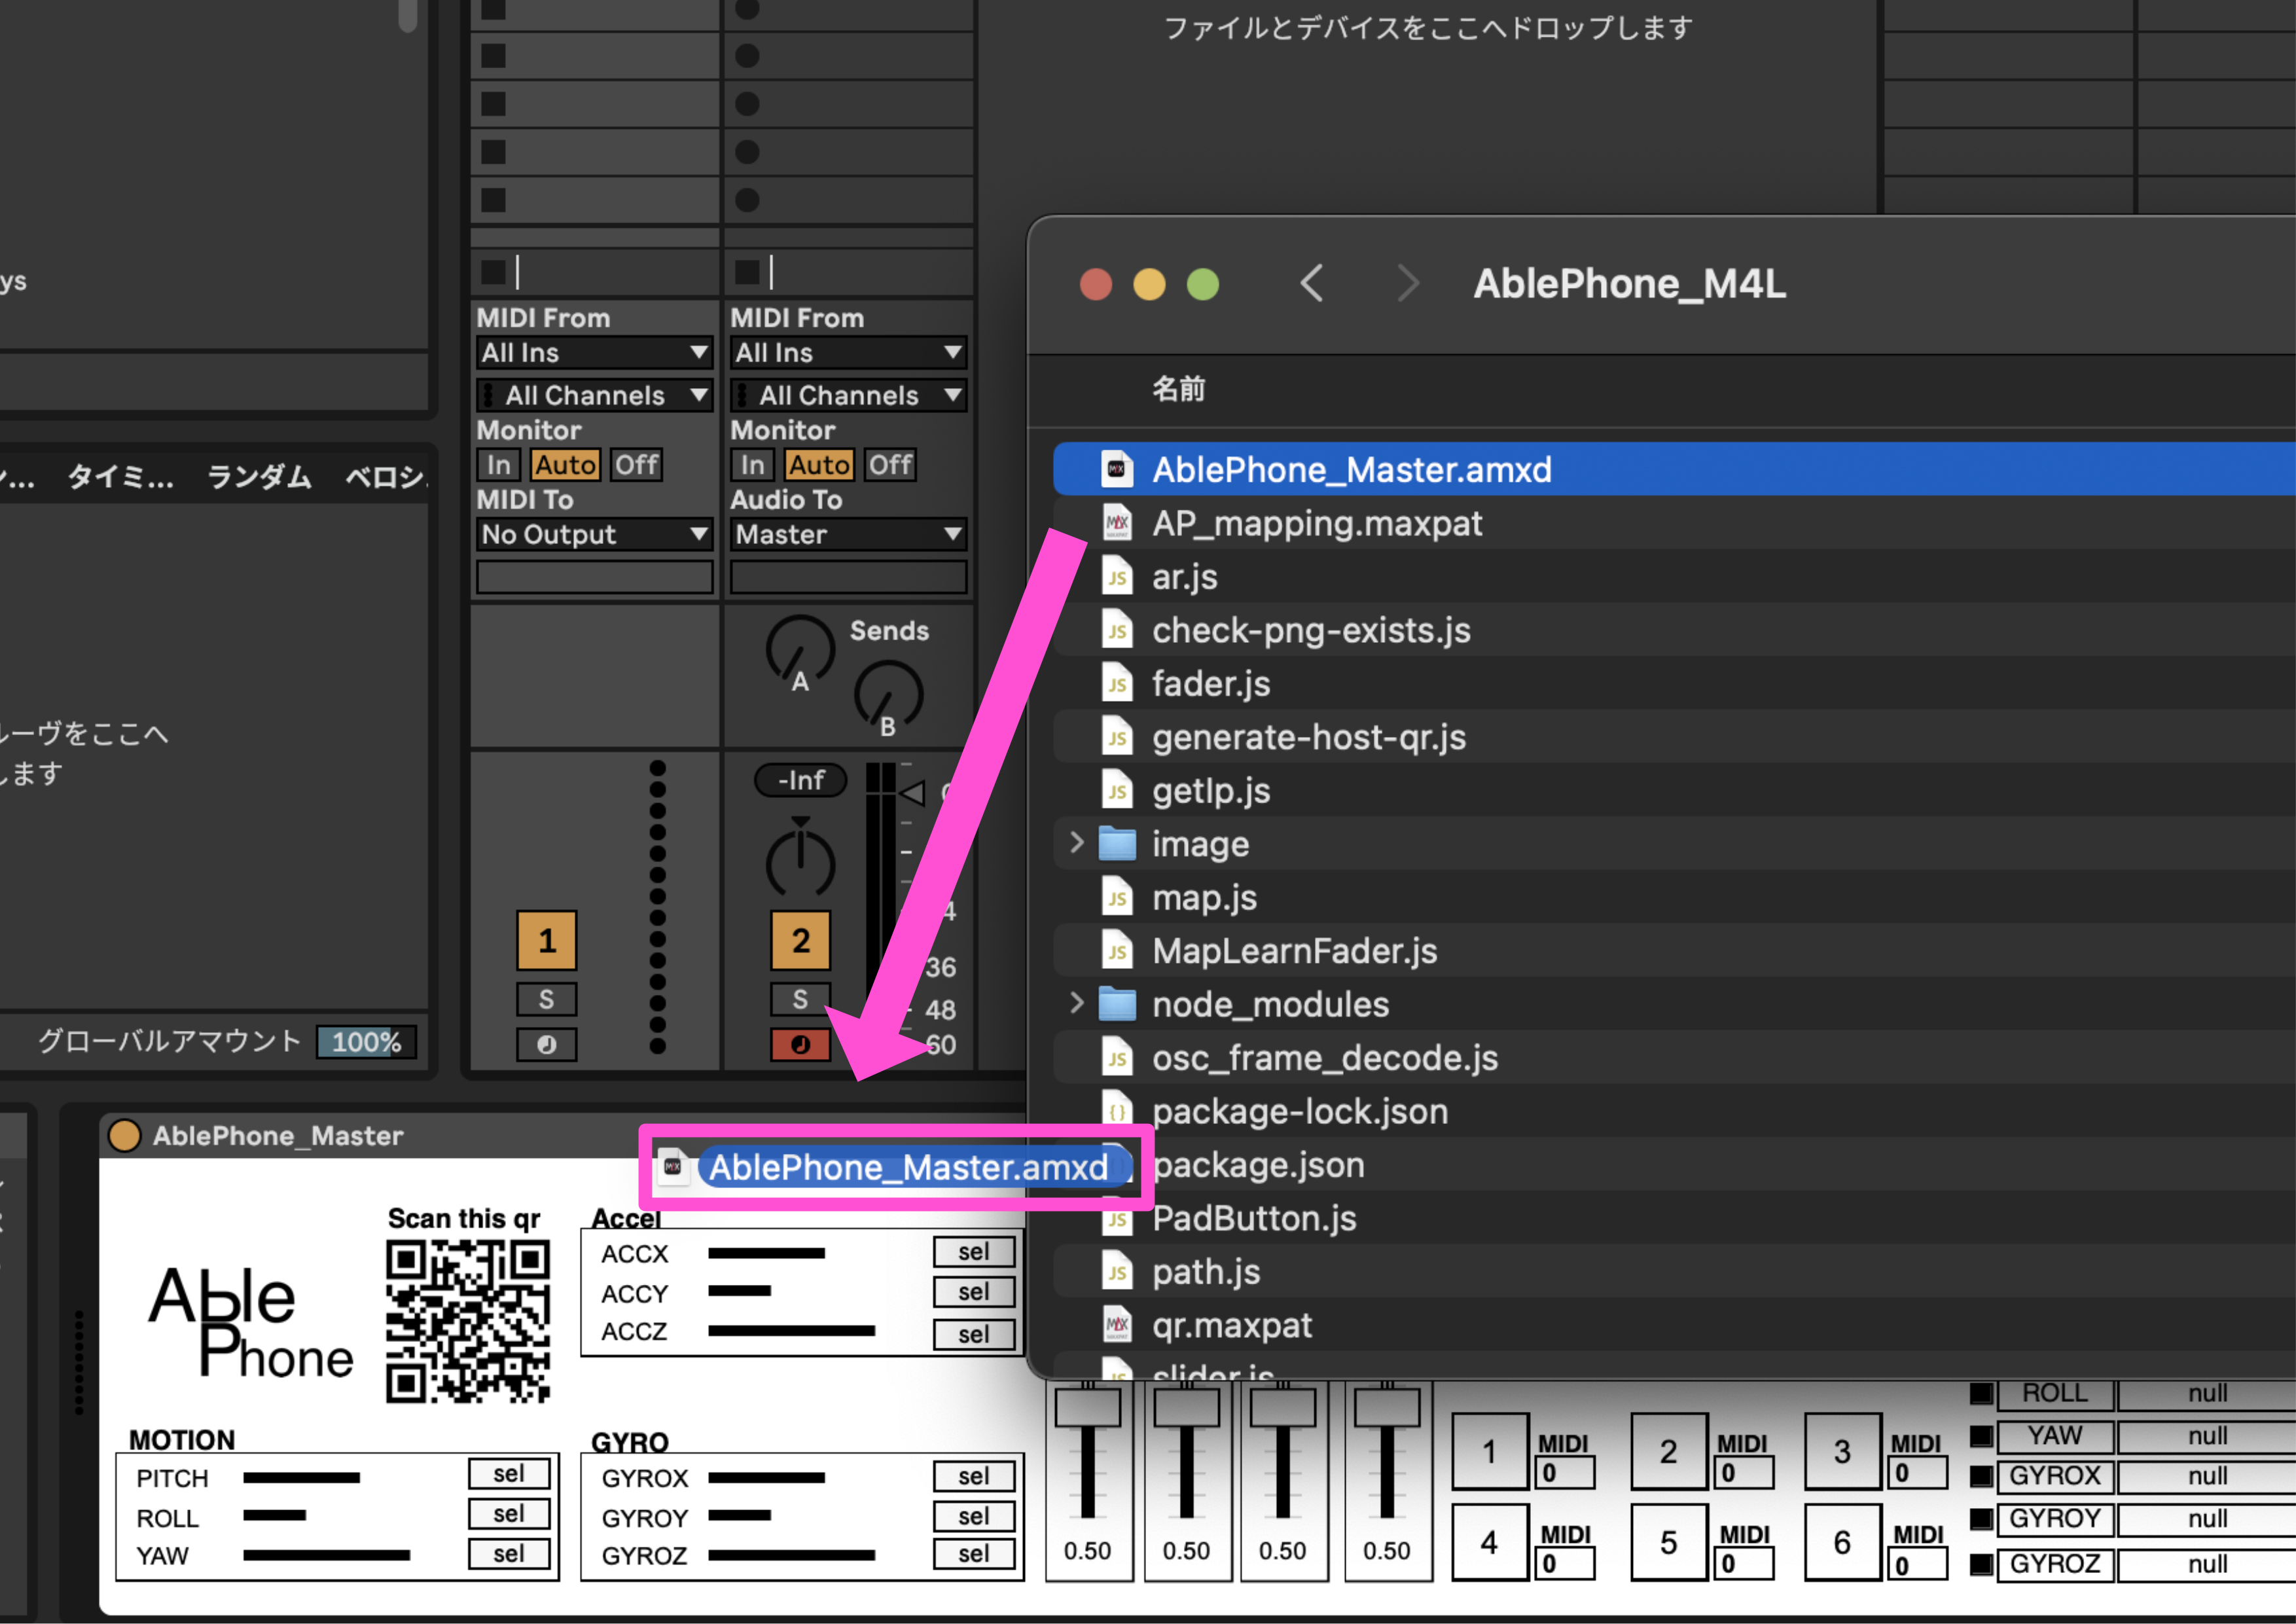Solo track 2
The width and height of the screenshot is (2296, 1624).
coord(800,999)
